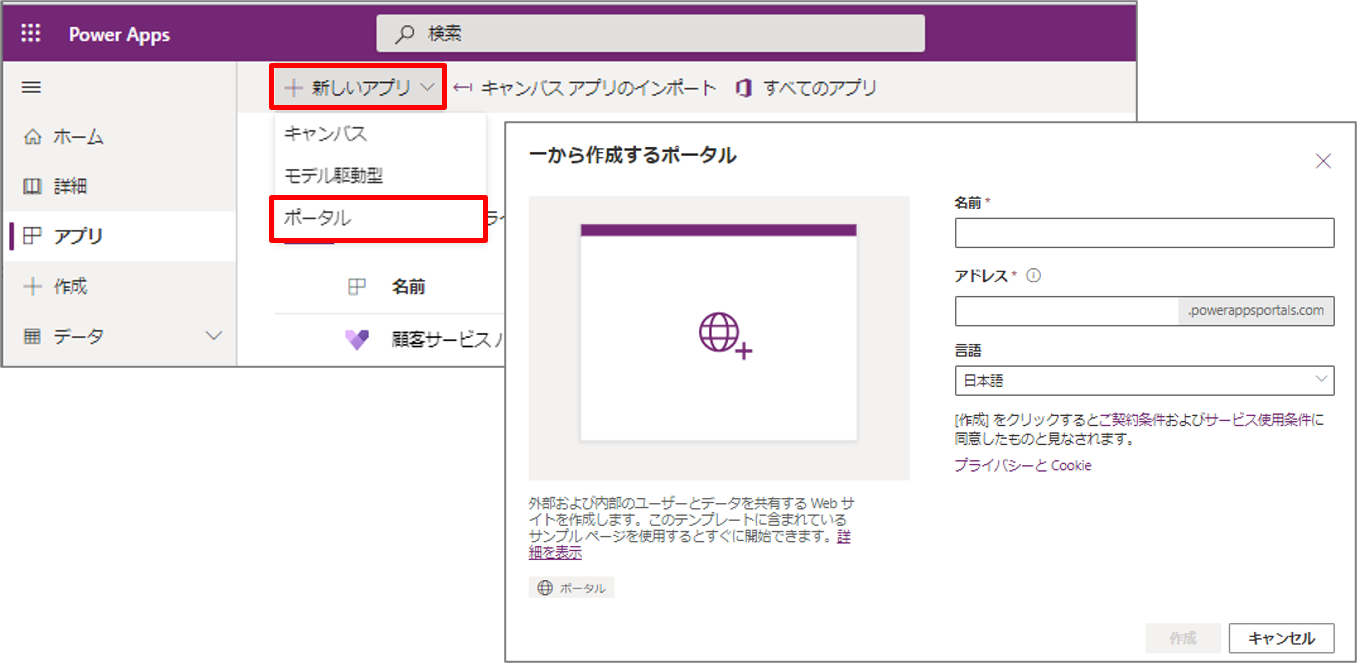Click the import arrow icon
The image size is (1357, 663).
click(x=463, y=88)
